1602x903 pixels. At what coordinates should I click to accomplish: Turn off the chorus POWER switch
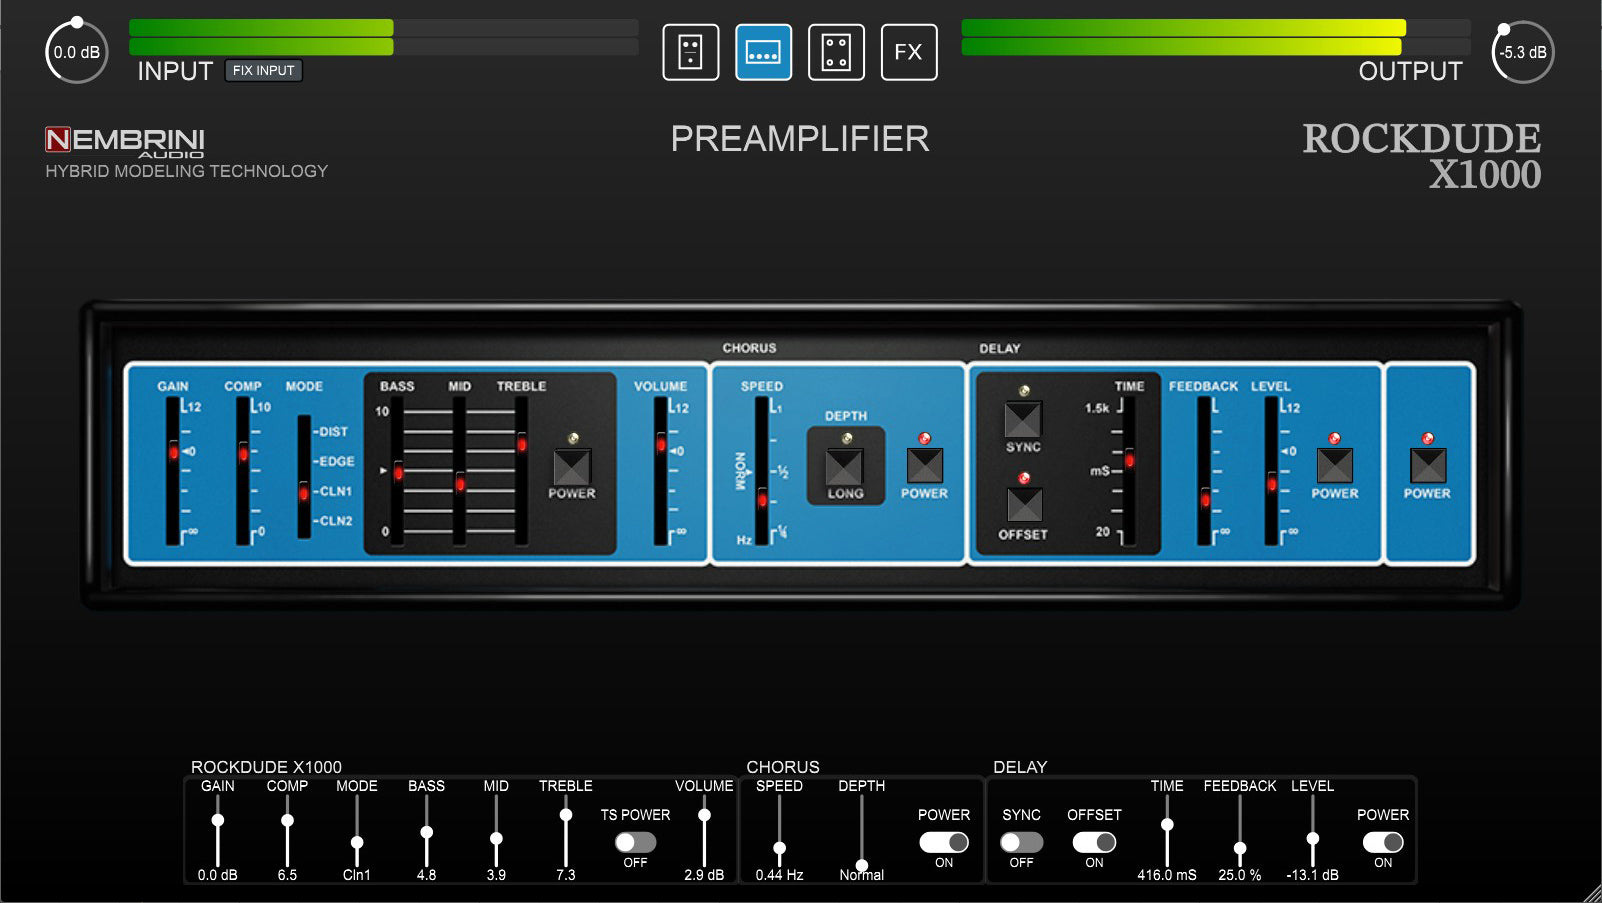(943, 842)
